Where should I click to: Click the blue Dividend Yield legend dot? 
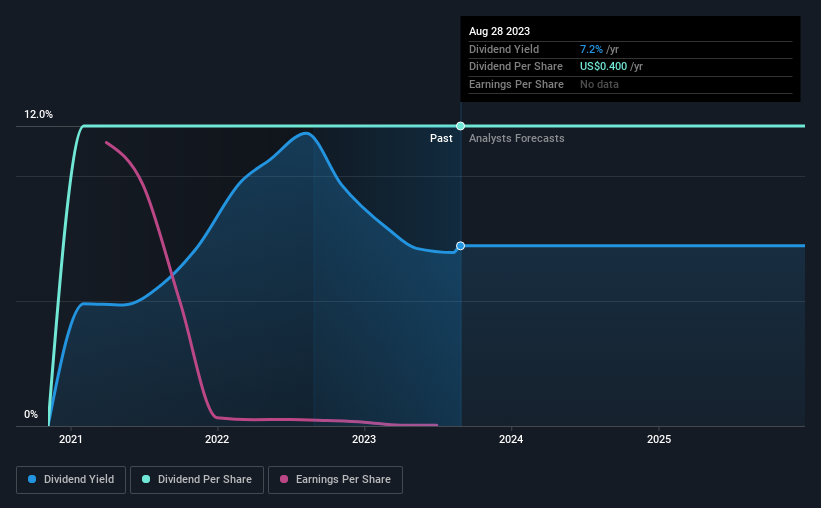point(32,479)
